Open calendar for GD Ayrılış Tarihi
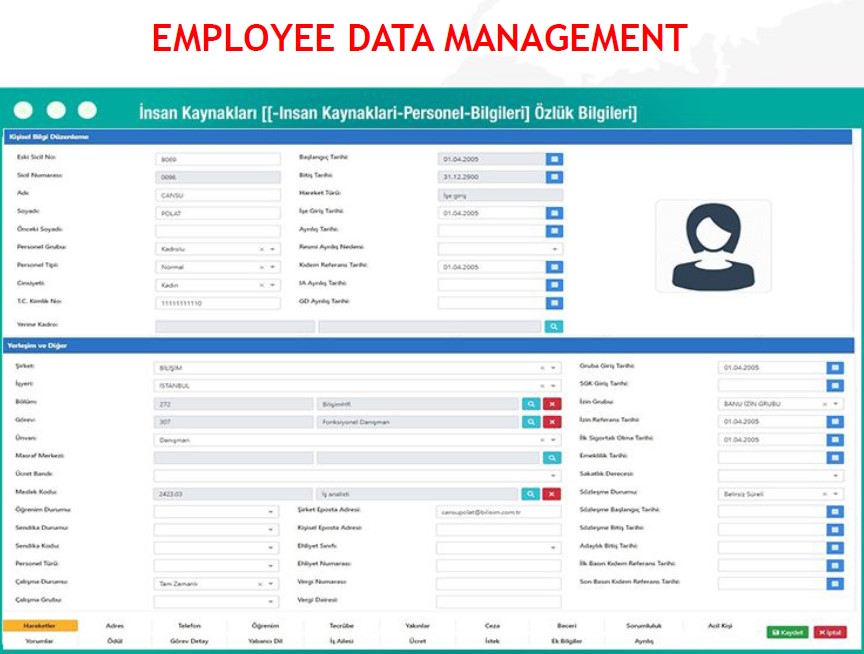 coord(554,303)
